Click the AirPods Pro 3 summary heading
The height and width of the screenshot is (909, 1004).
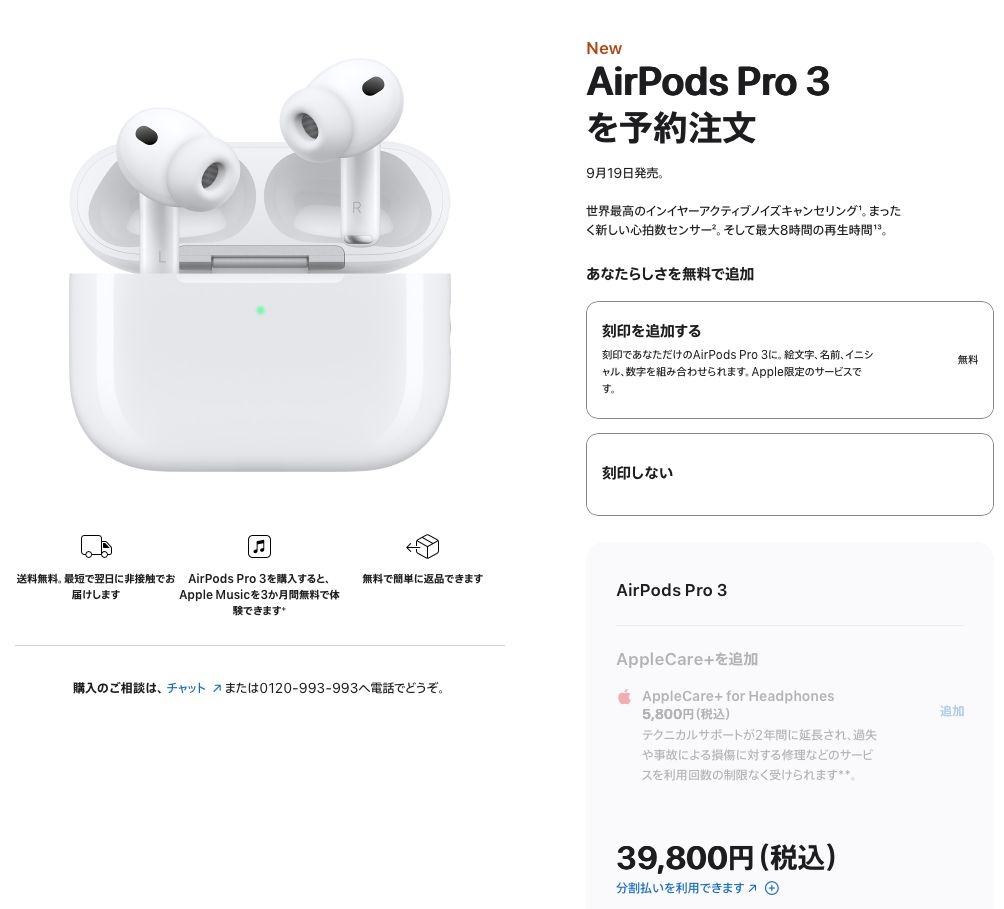(671, 590)
